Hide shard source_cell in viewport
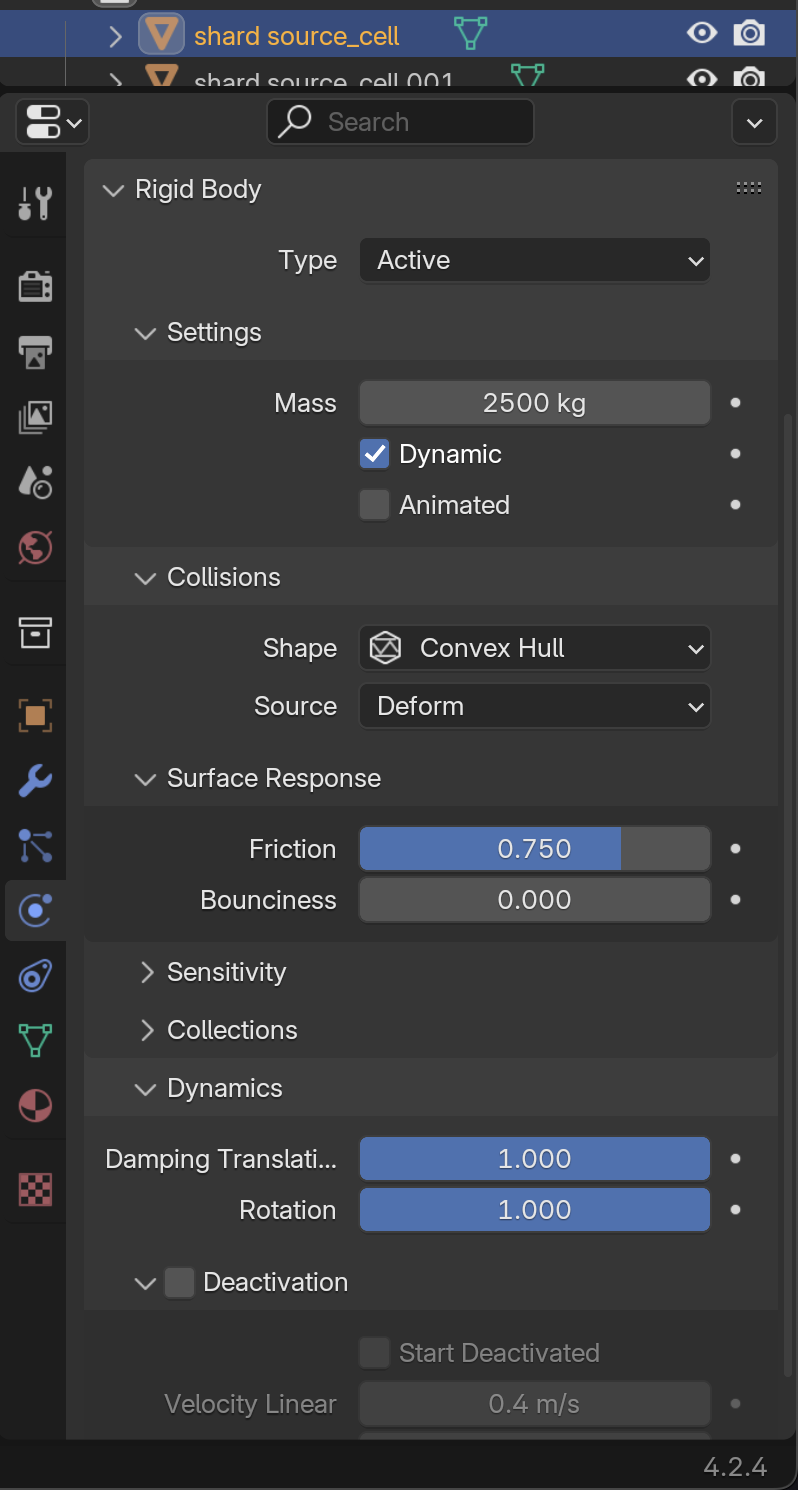 [x=702, y=33]
